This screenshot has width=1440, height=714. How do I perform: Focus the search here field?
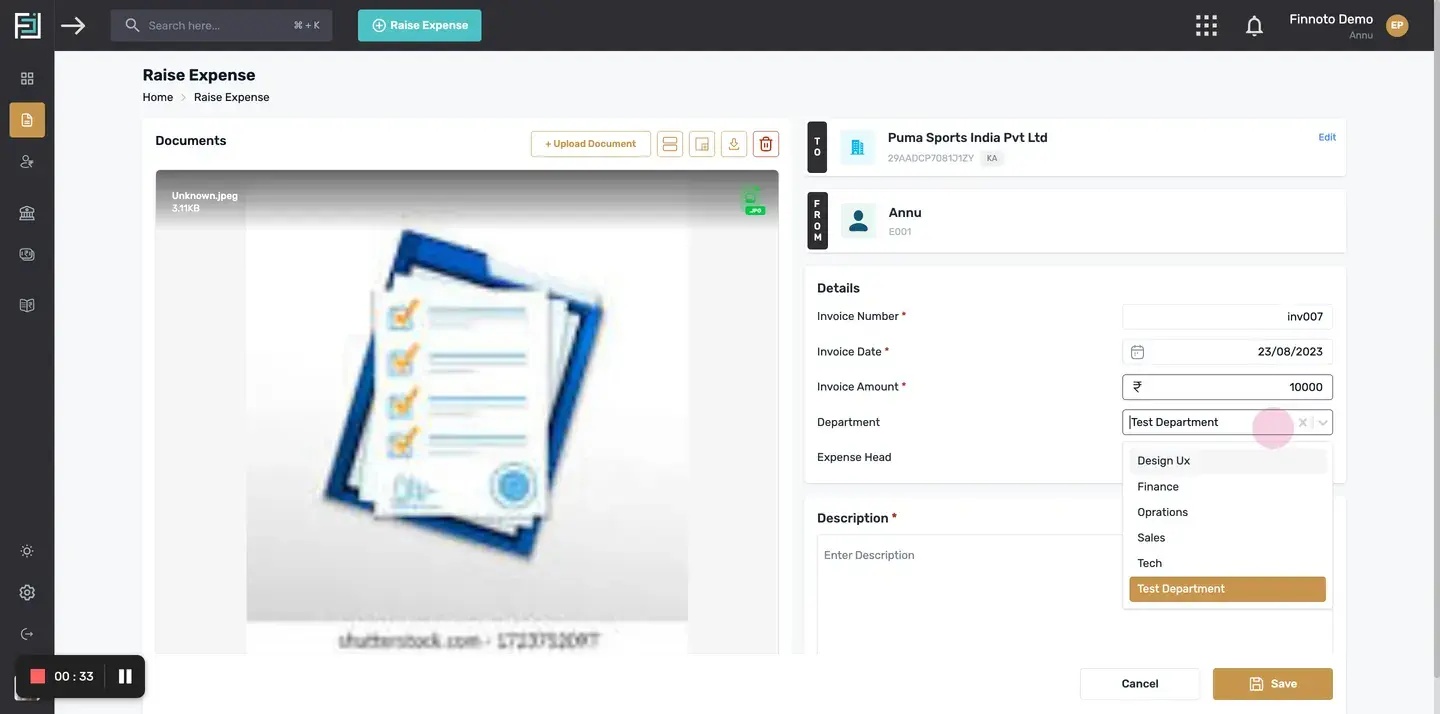pos(222,26)
